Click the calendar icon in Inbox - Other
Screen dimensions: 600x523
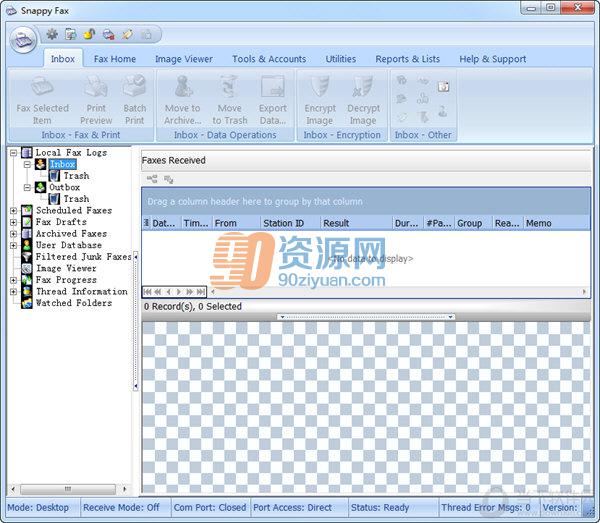[x=443, y=86]
